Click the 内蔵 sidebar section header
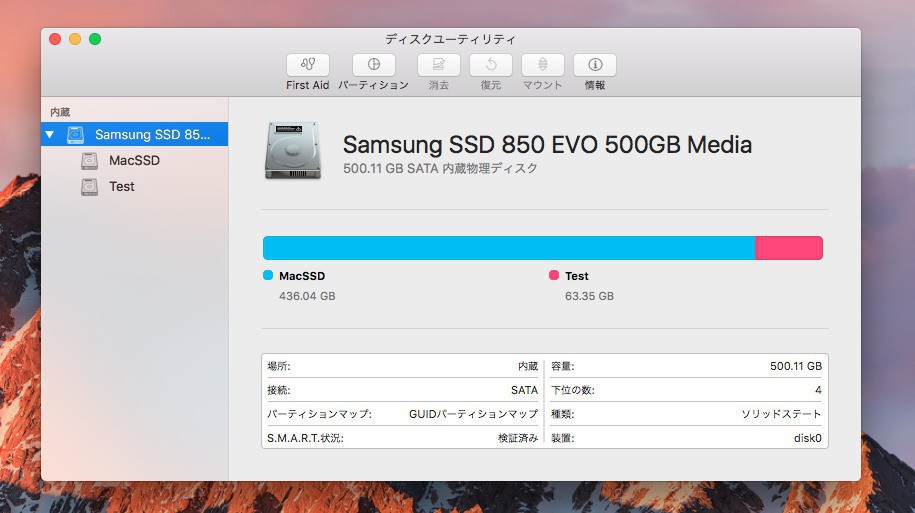This screenshot has width=915, height=513. (x=60, y=112)
